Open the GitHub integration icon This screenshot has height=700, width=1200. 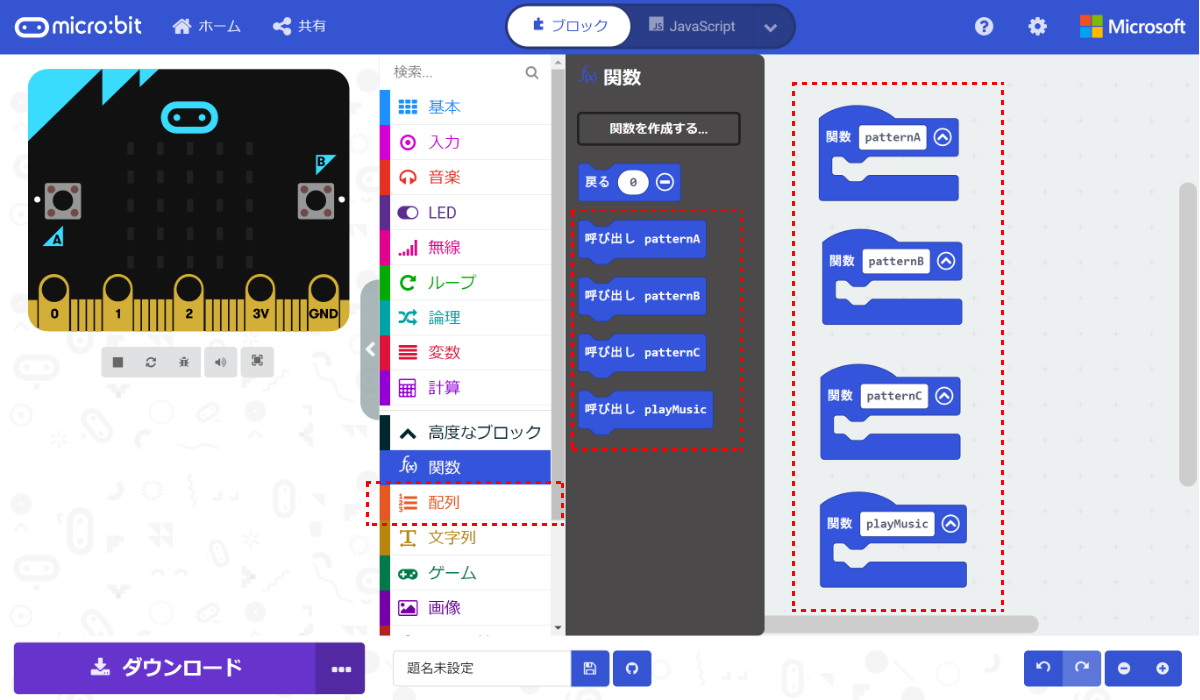click(x=631, y=668)
